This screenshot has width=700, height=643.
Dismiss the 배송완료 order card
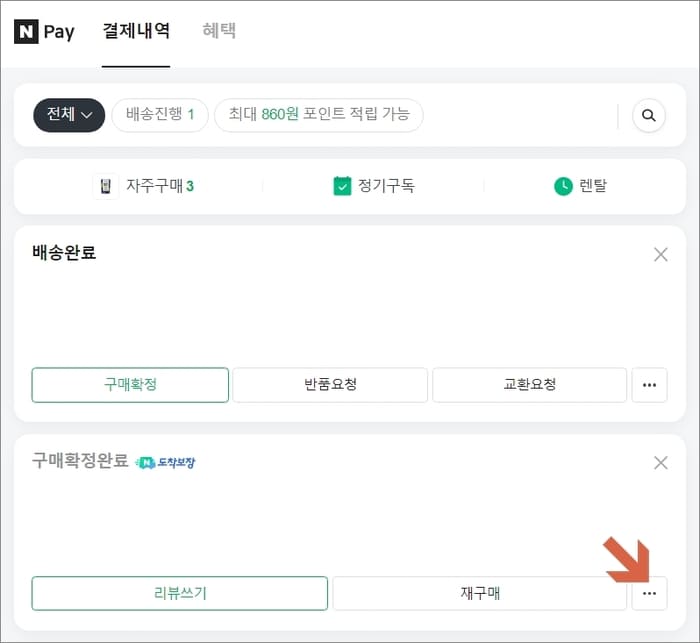(661, 255)
